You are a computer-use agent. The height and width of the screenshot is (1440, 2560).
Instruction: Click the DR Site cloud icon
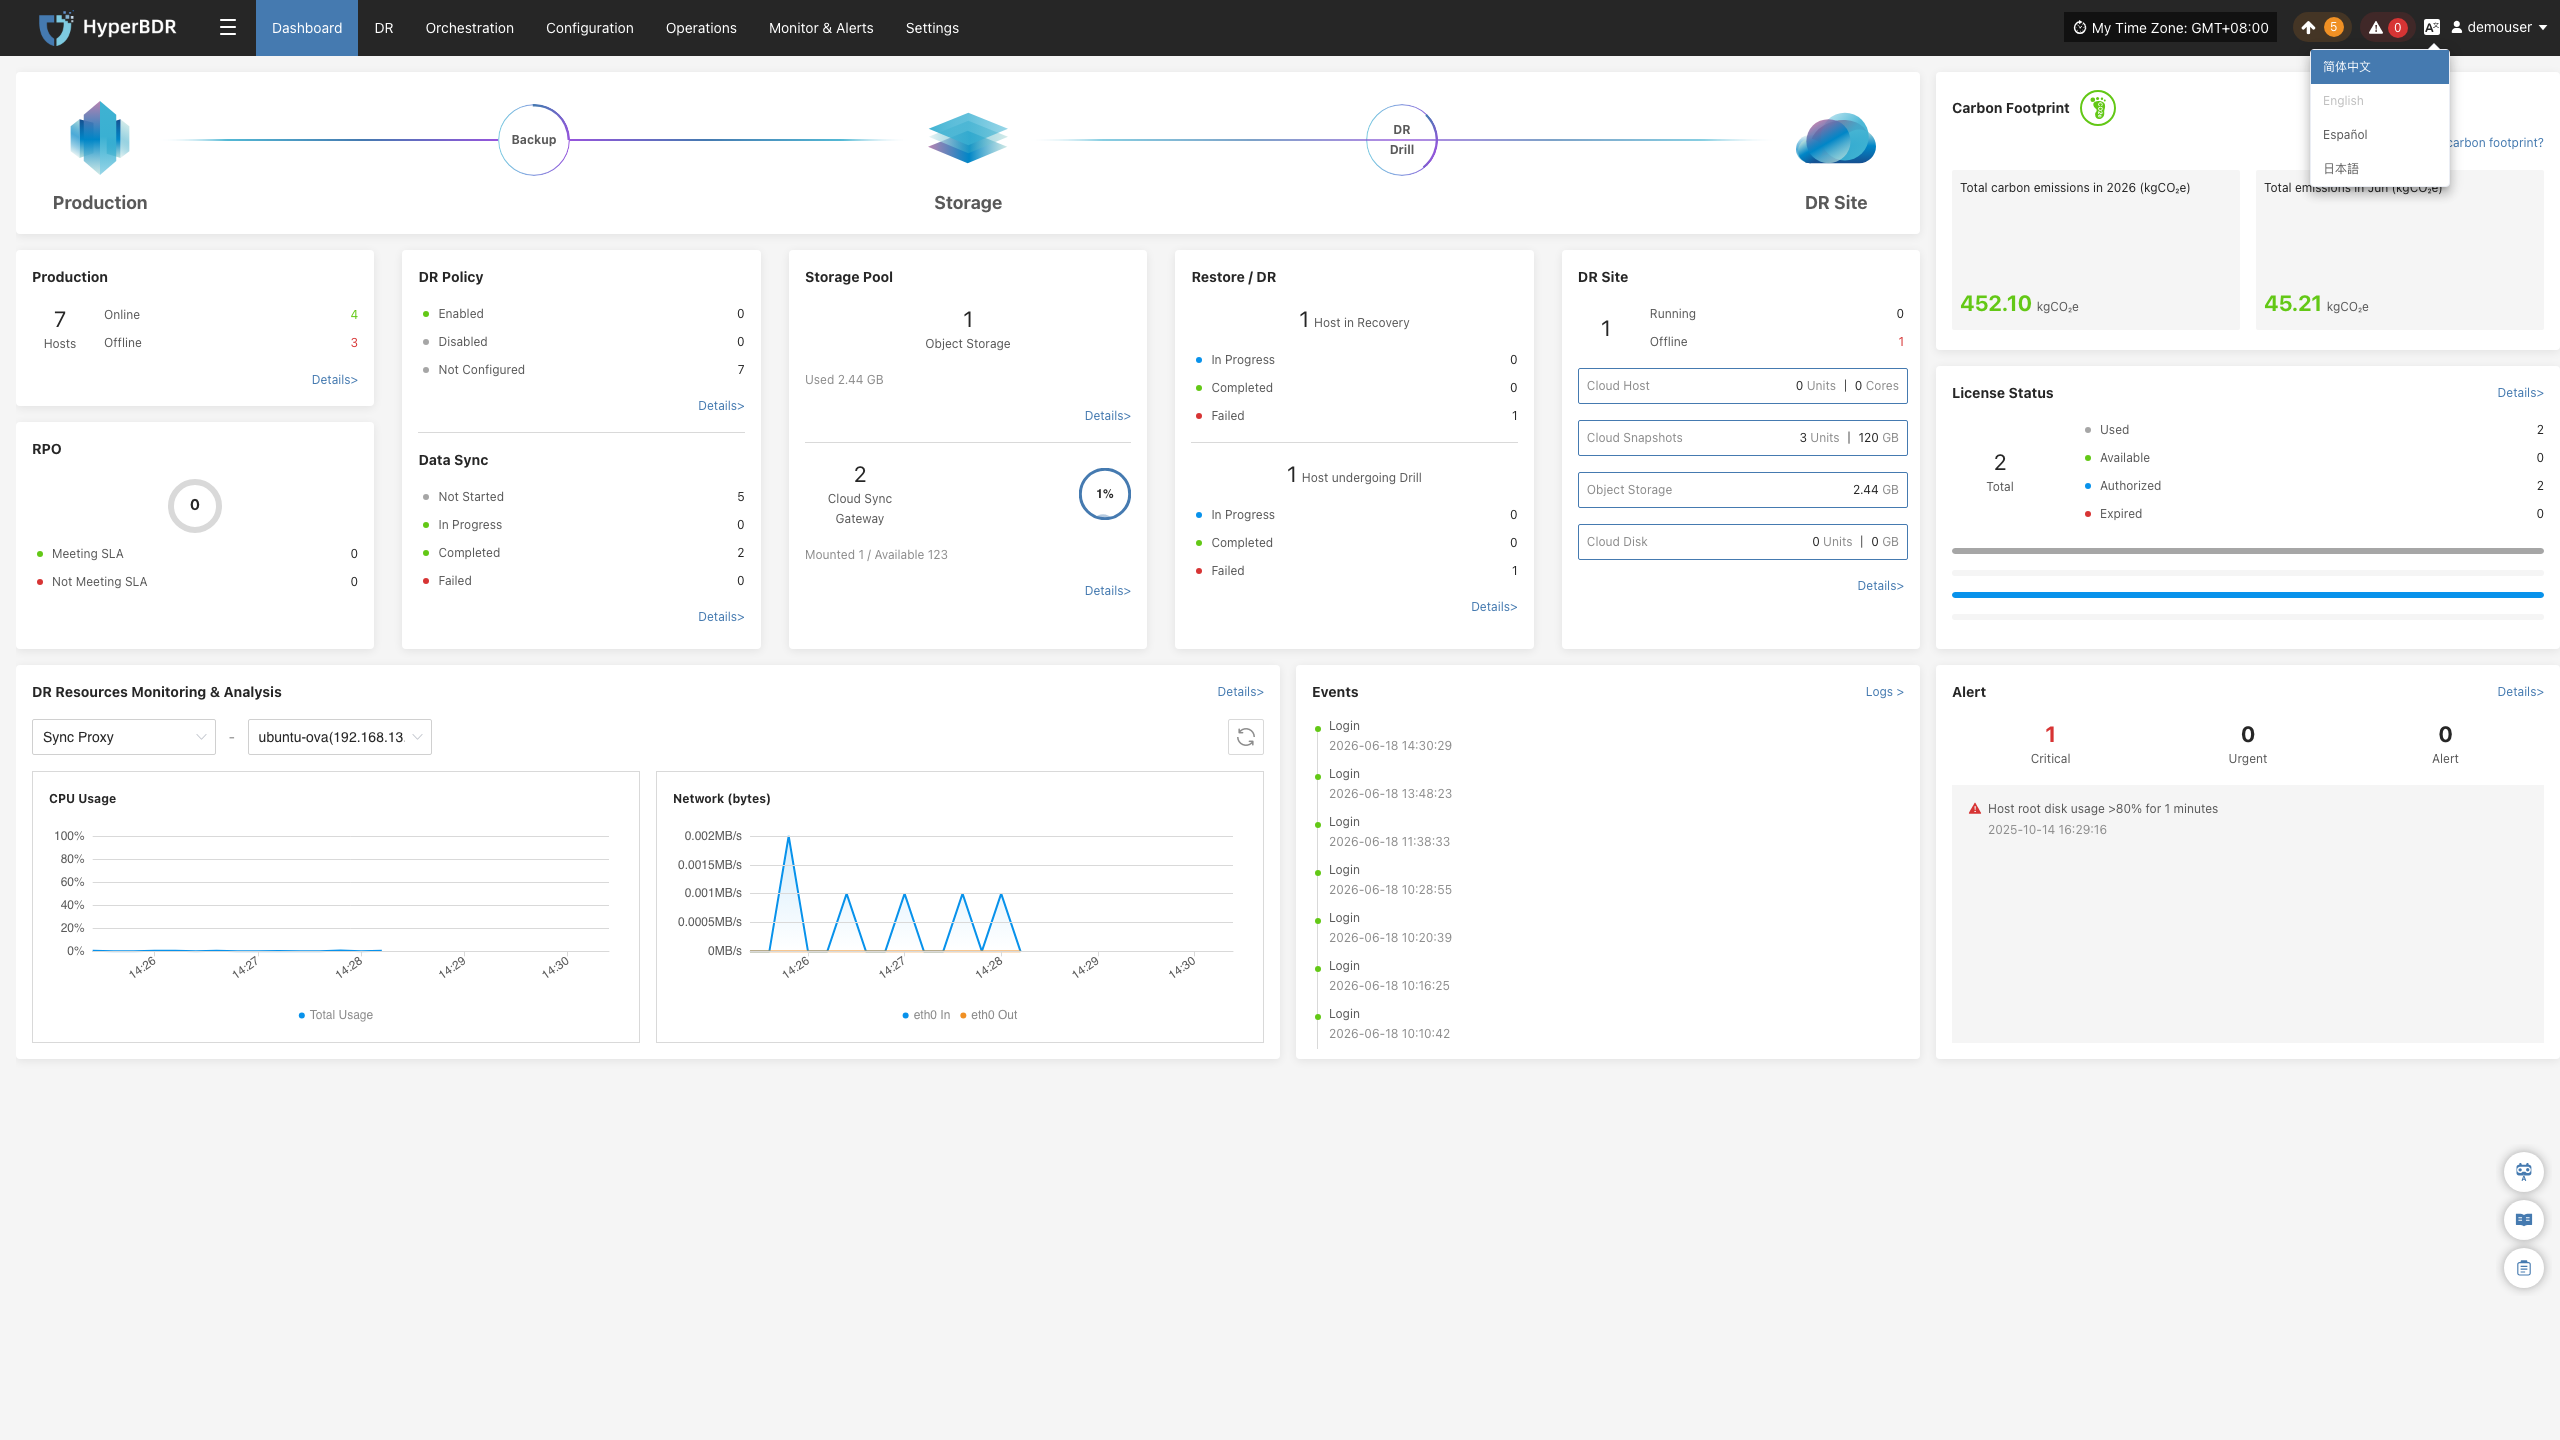pos(1836,138)
